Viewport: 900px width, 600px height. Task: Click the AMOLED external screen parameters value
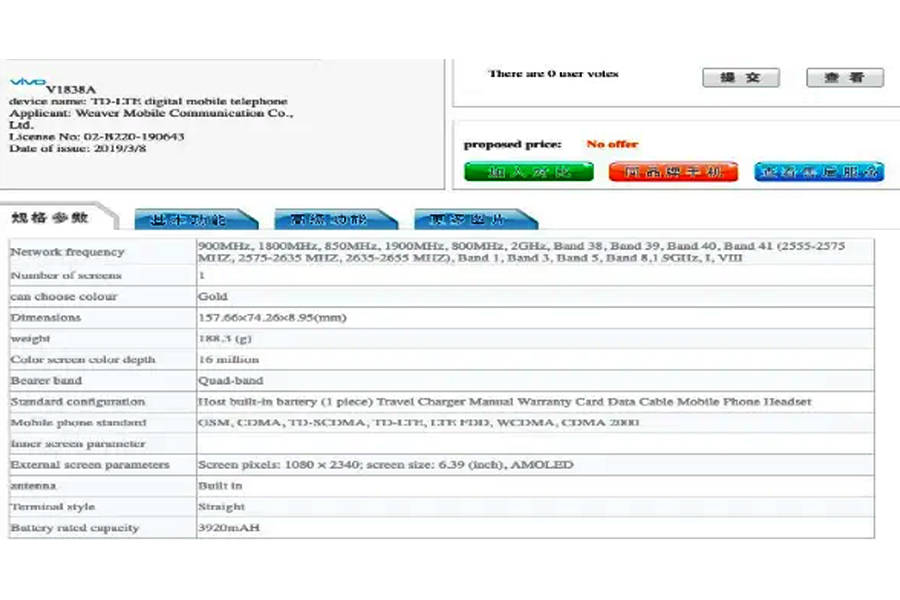[x=386, y=464]
